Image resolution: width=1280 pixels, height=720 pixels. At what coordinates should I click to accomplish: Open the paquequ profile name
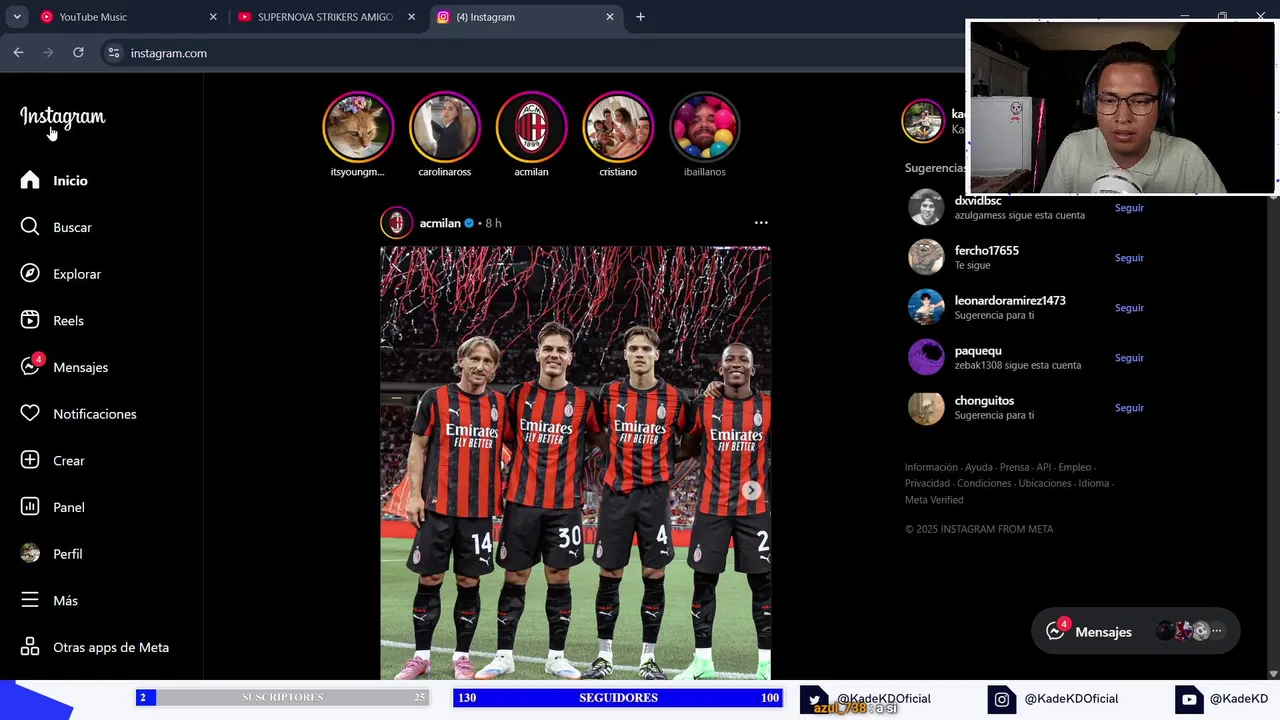click(978, 351)
